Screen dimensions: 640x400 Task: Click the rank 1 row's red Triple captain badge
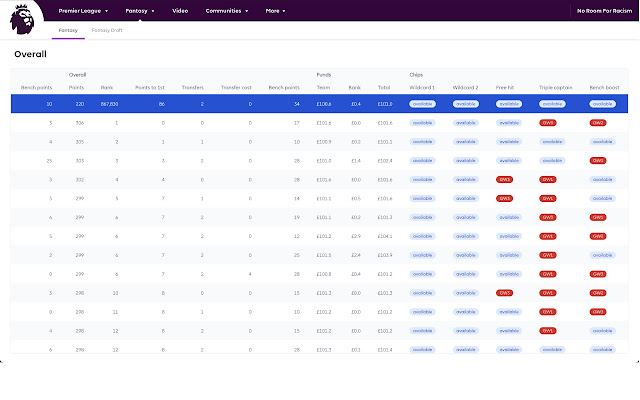pyautogui.click(x=548, y=122)
